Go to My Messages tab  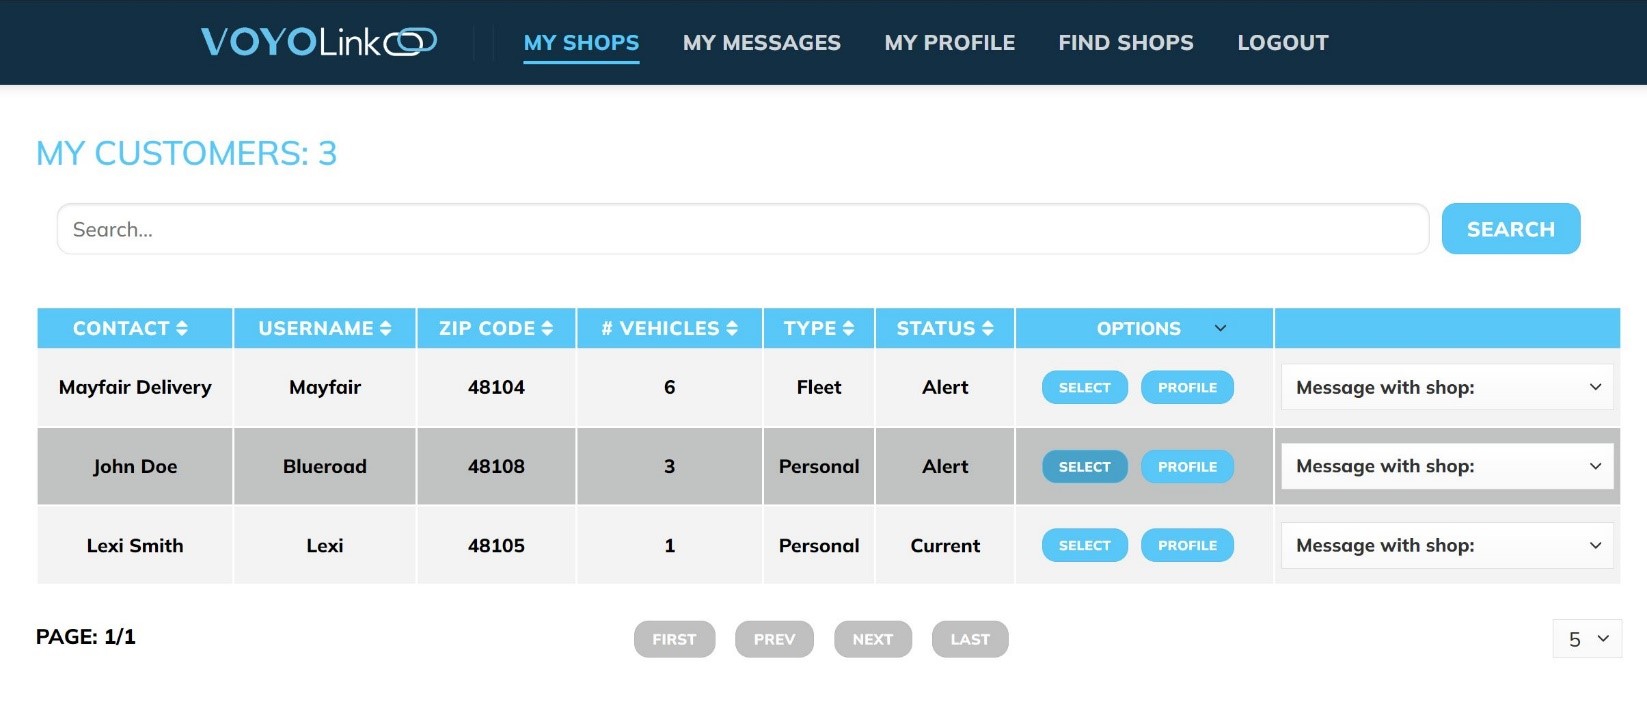coord(761,43)
